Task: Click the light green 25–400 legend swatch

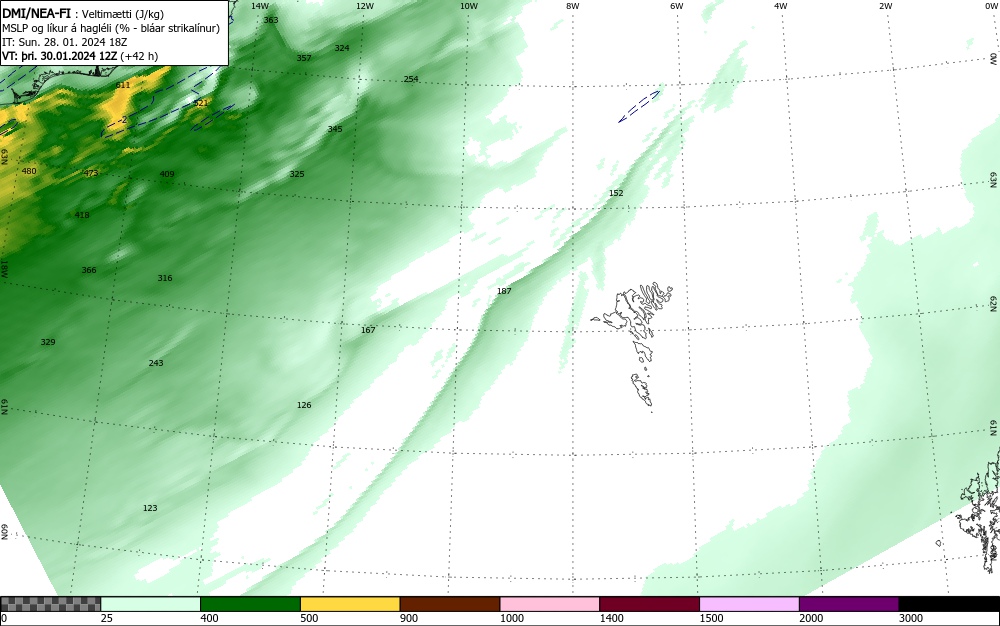Action: (x=150, y=604)
